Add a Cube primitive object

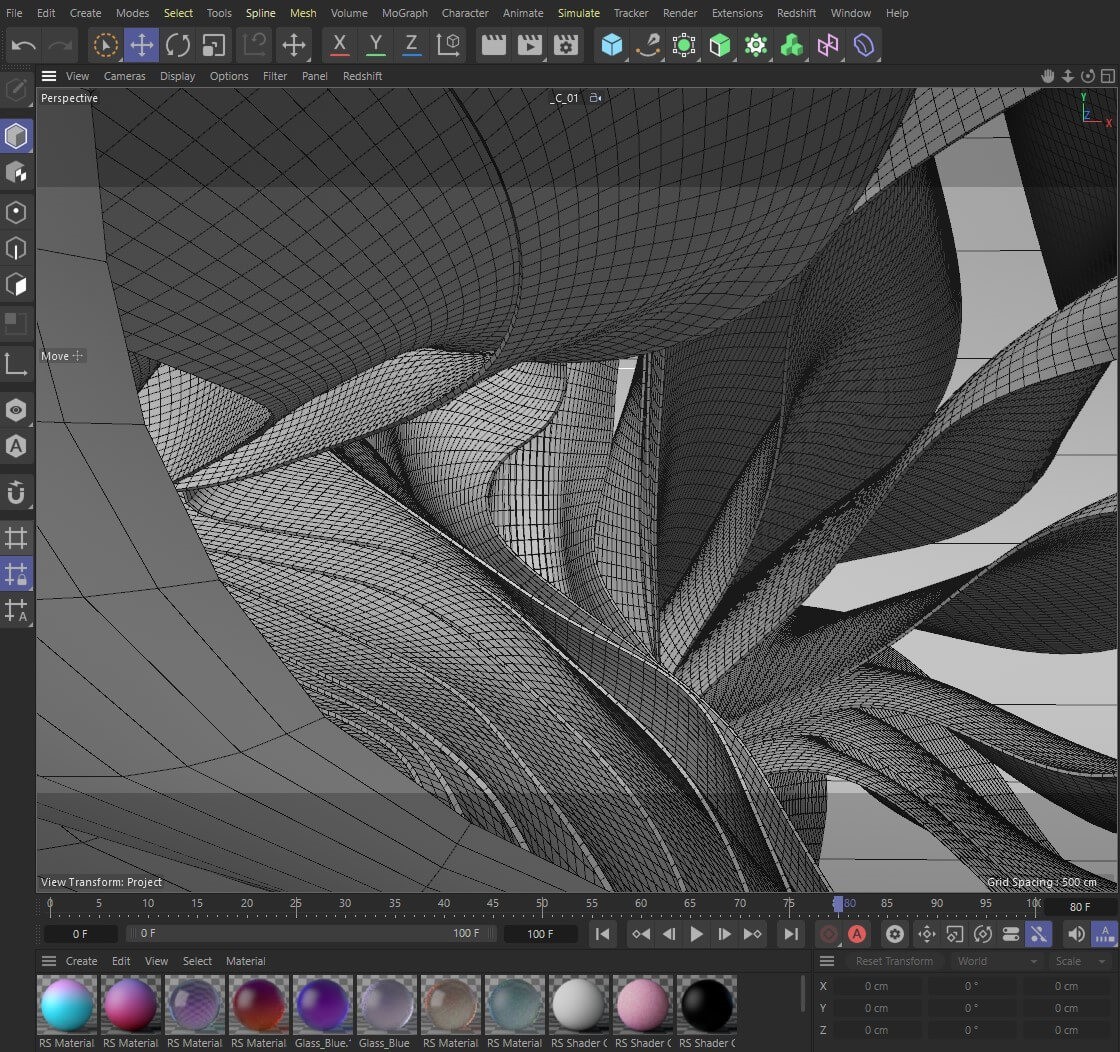click(x=612, y=45)
